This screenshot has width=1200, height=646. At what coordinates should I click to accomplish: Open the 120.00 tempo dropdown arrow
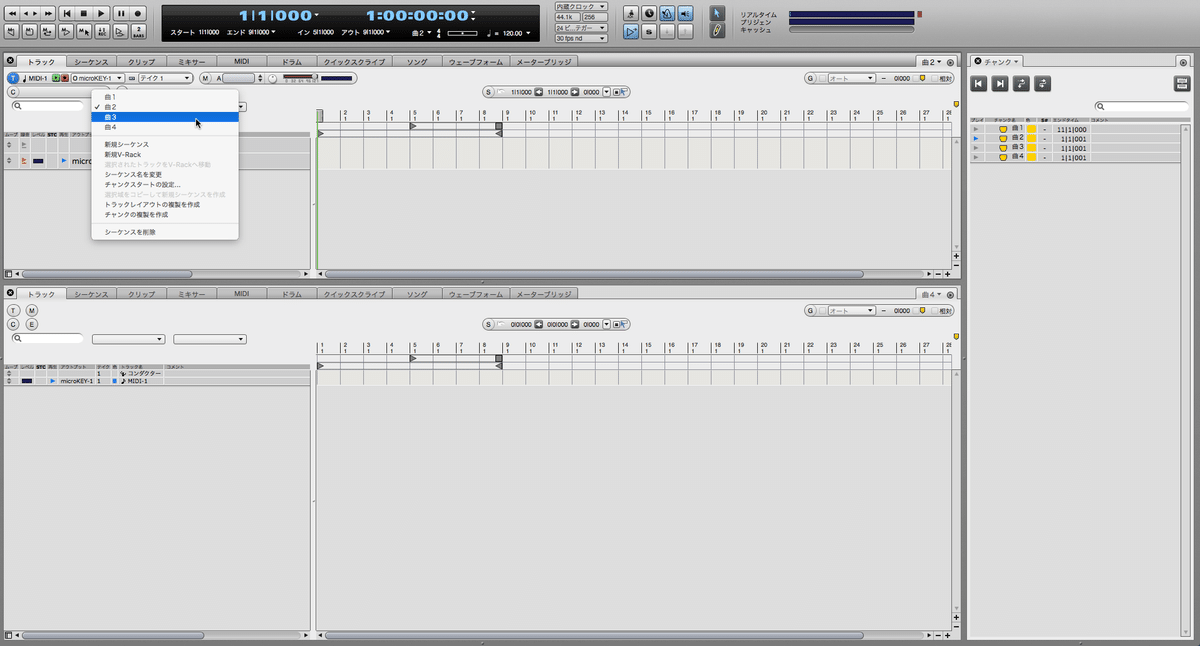[529, 33]
